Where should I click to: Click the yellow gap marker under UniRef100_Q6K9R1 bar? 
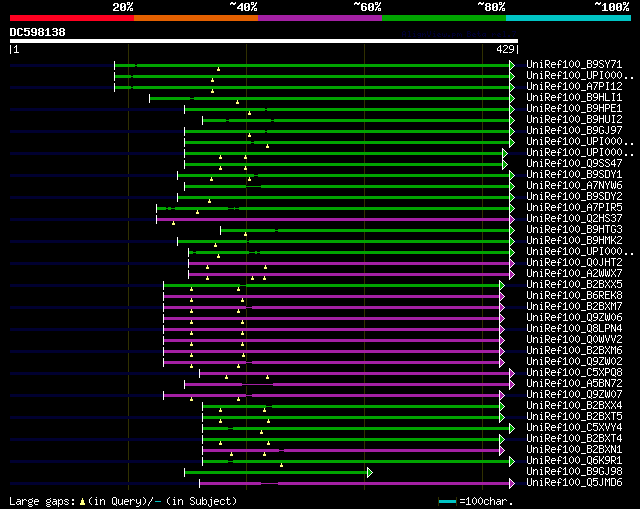point(281,465)
